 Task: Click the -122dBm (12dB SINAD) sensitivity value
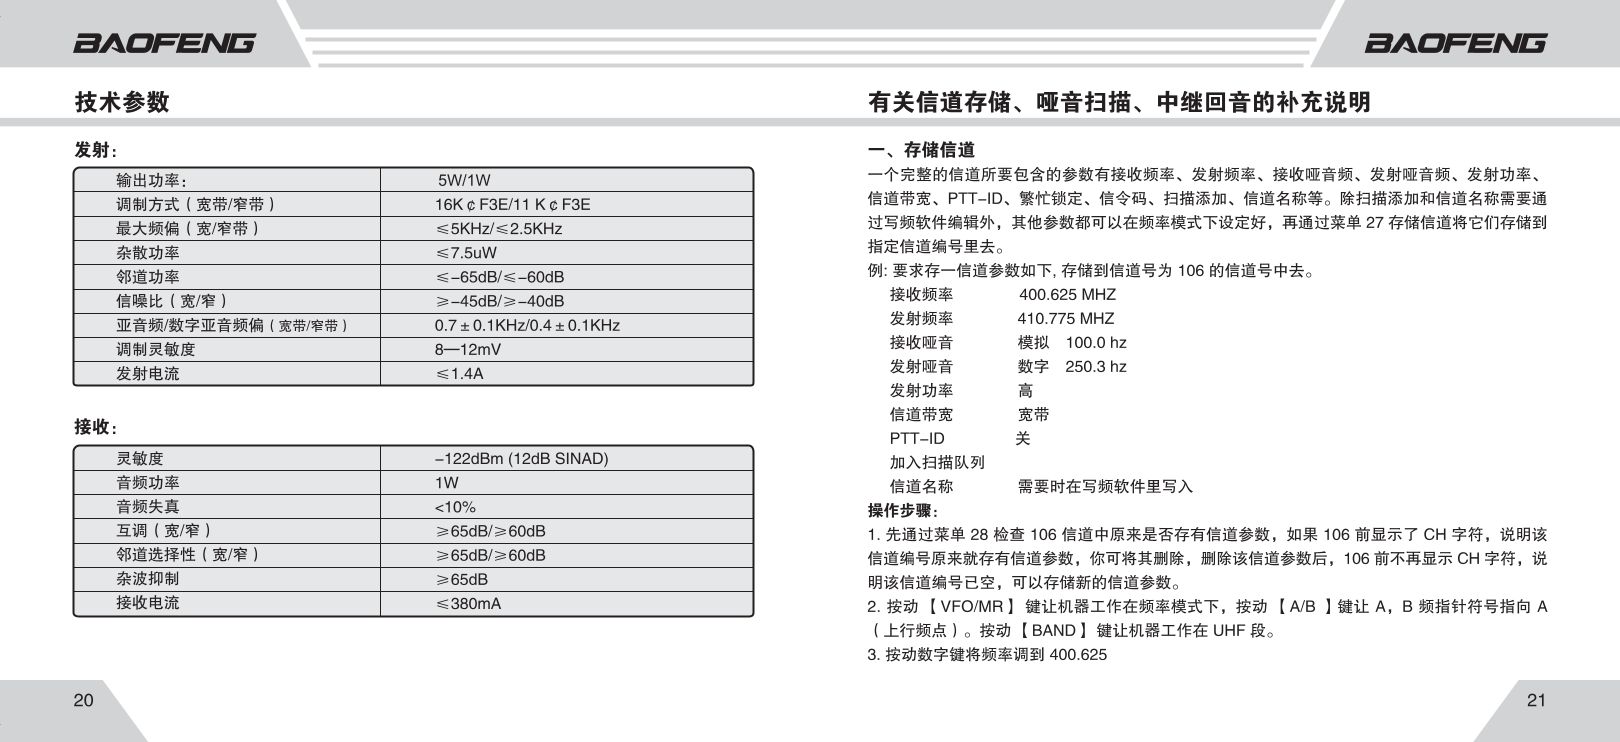(x=521, y=459)
